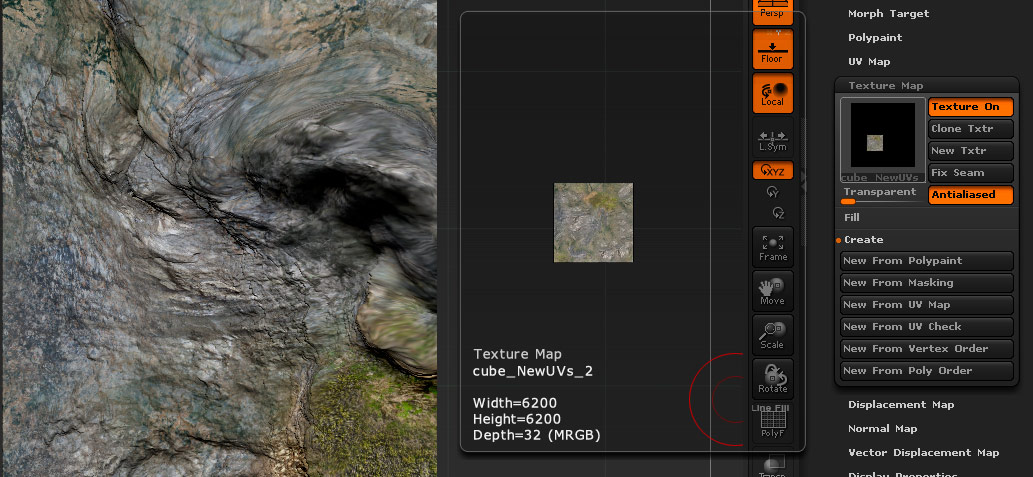Viewport: 1033px width, 477px height.
Task: Toggle the Floor grid icon
Action: (x=772, y=49)
